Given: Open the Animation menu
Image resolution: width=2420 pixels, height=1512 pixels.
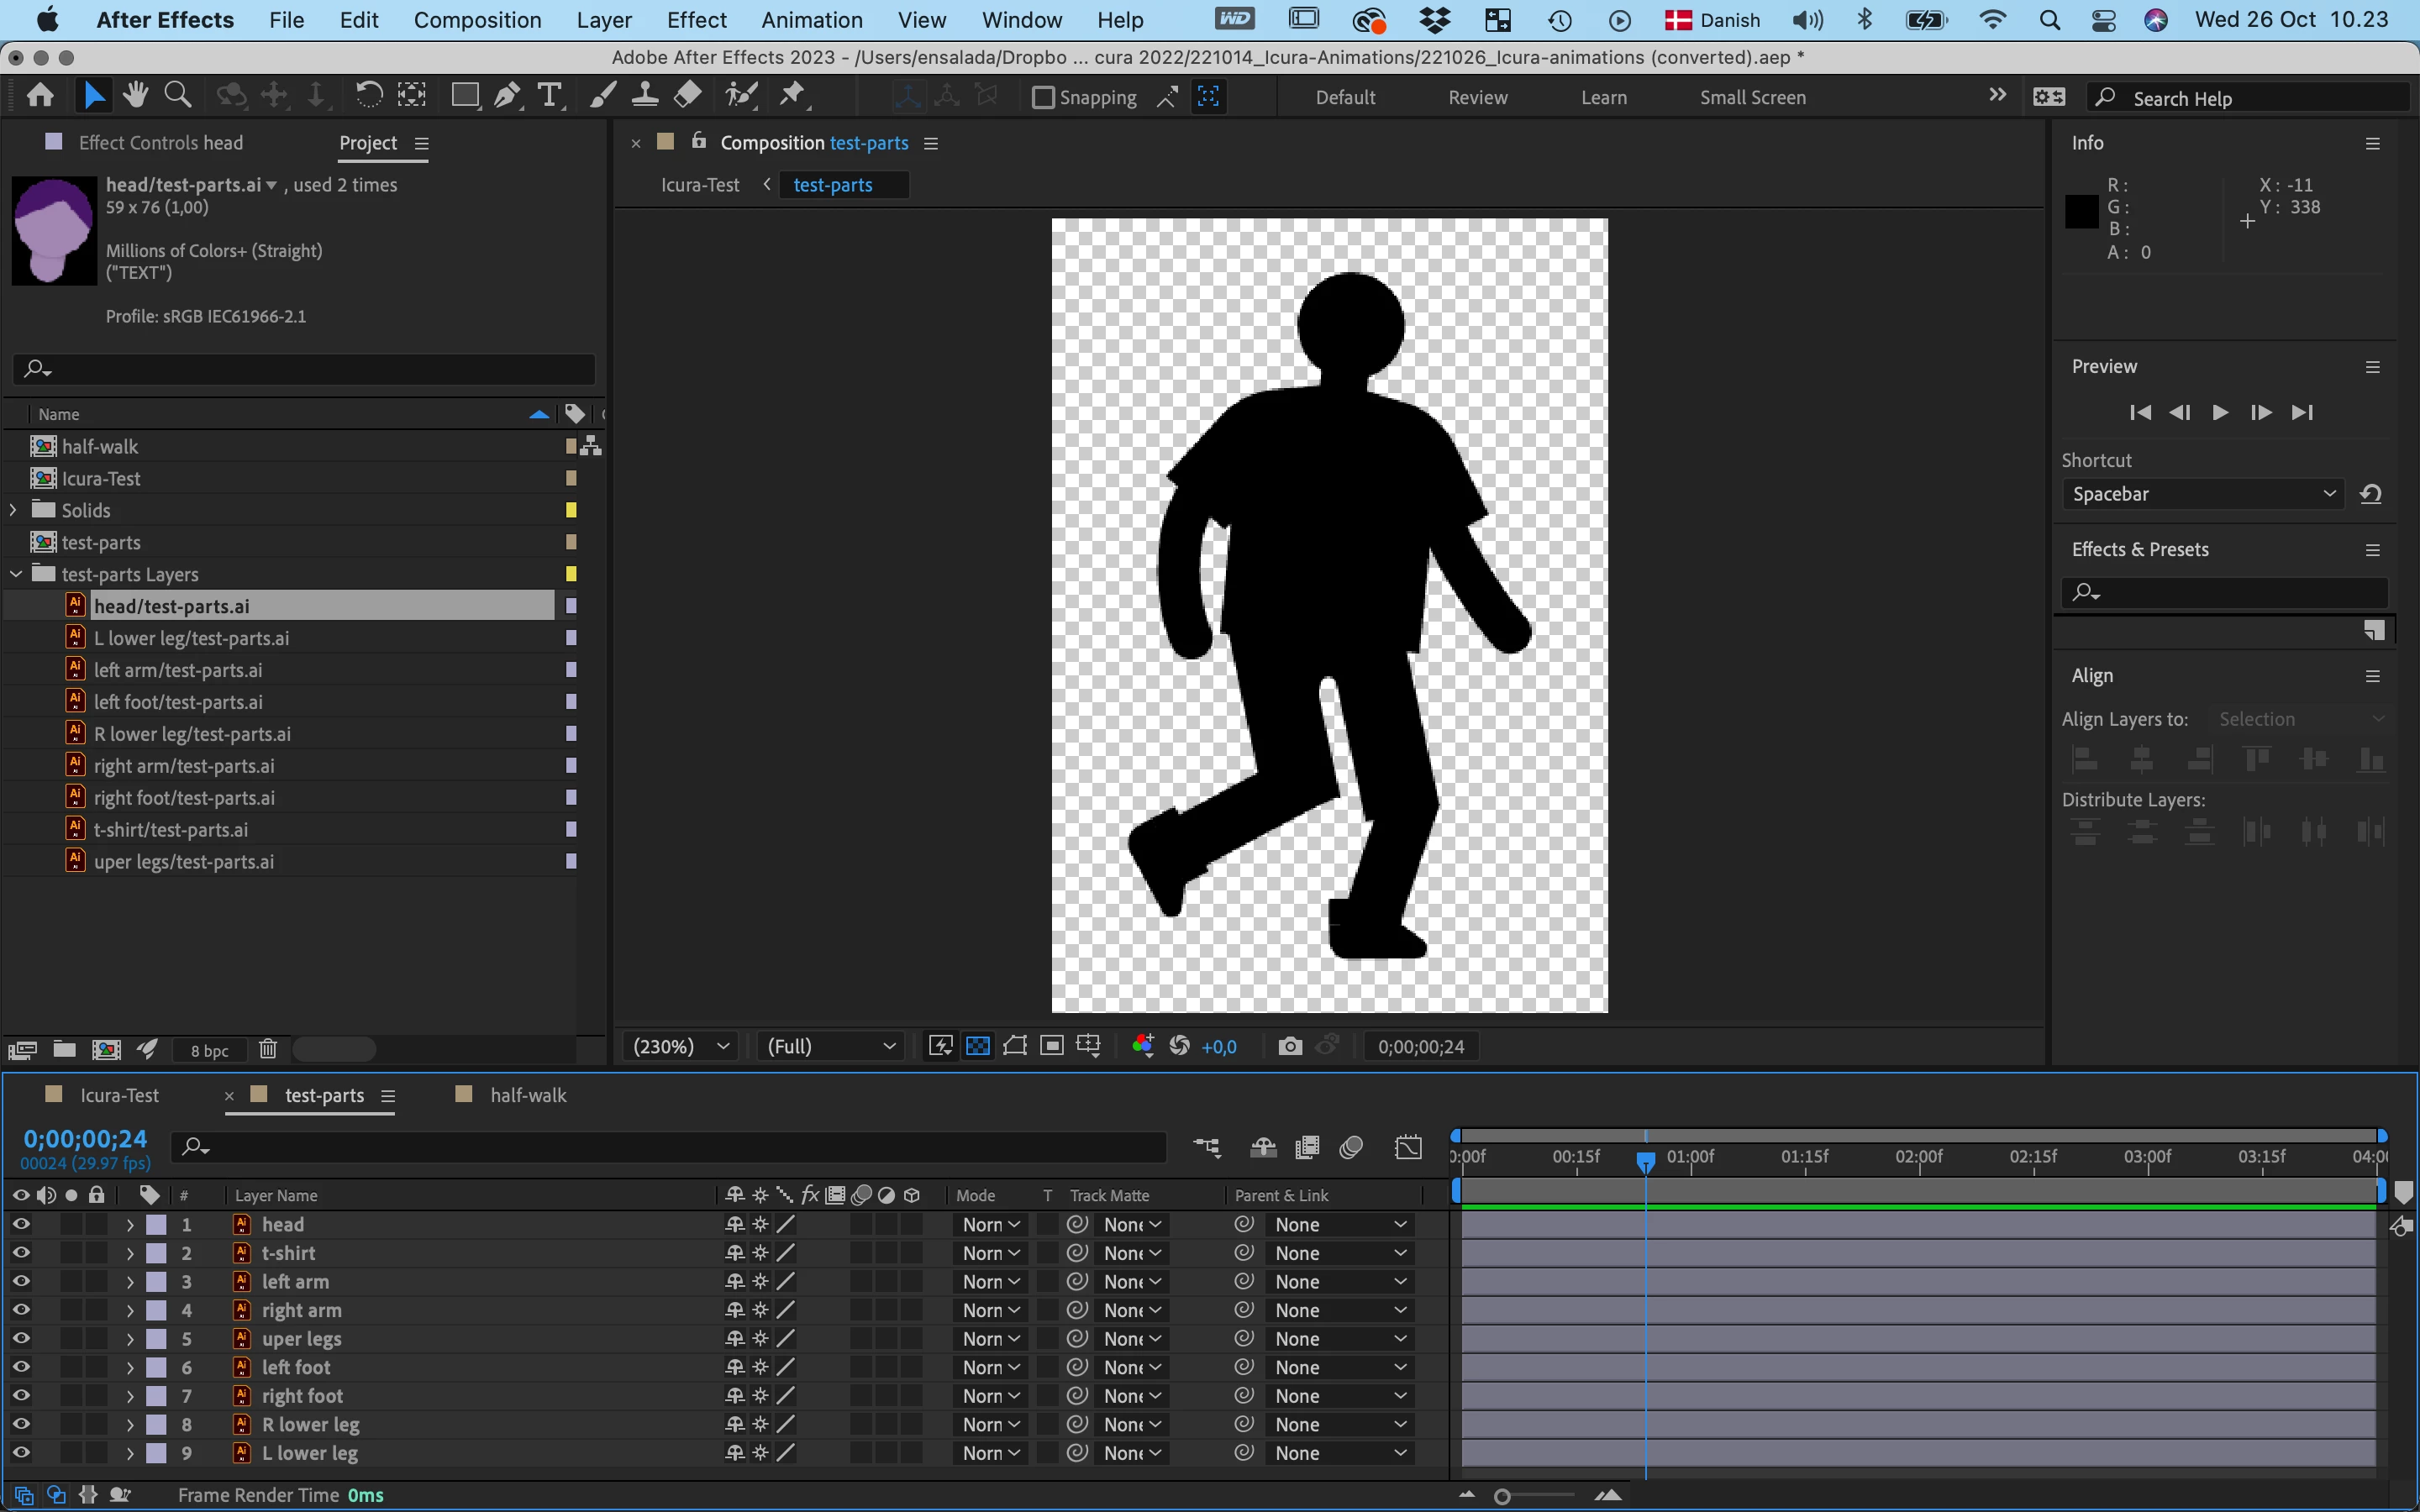Looking at the screenshot, I should pyautogui.click(x=811, y=20).
